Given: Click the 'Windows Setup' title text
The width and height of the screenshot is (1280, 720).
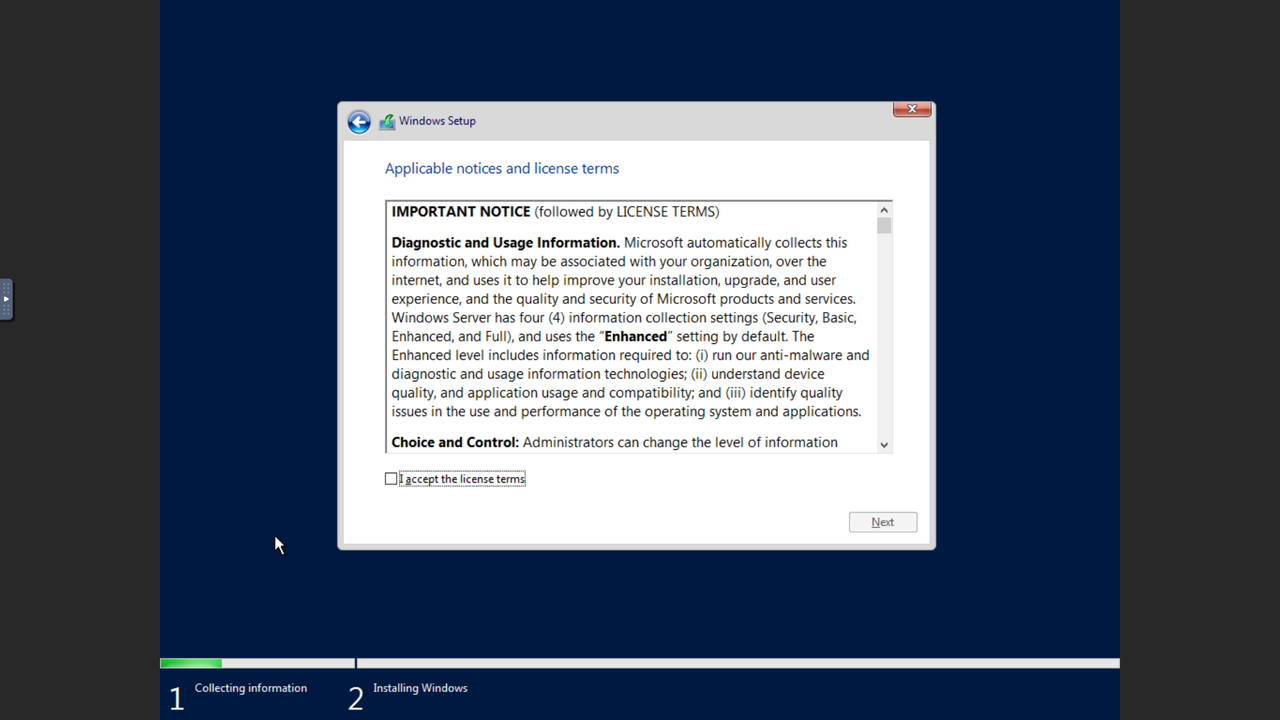Looking at the screenshot, I should [437, 121].
